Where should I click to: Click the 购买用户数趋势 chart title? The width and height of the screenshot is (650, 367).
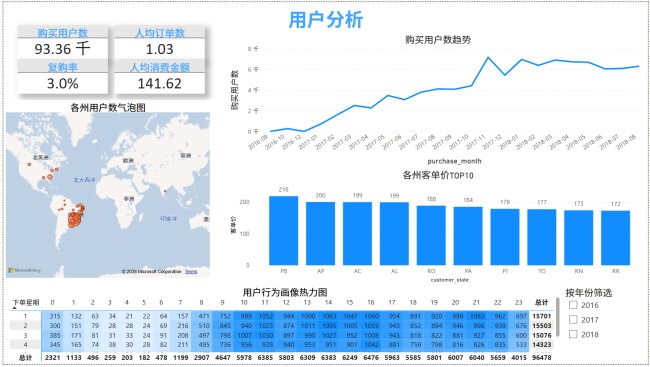coord(438,39)
